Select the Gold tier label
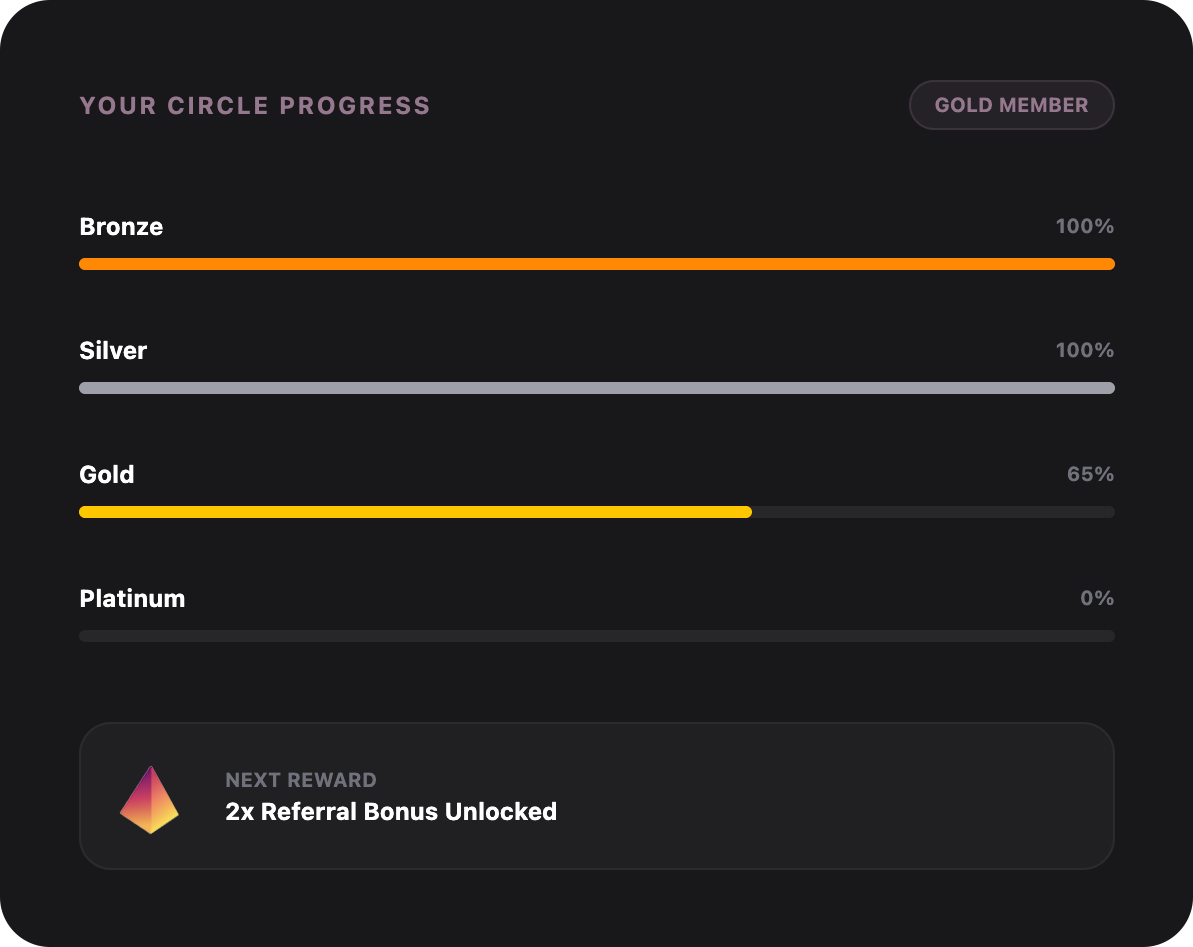 pos(107,475)
